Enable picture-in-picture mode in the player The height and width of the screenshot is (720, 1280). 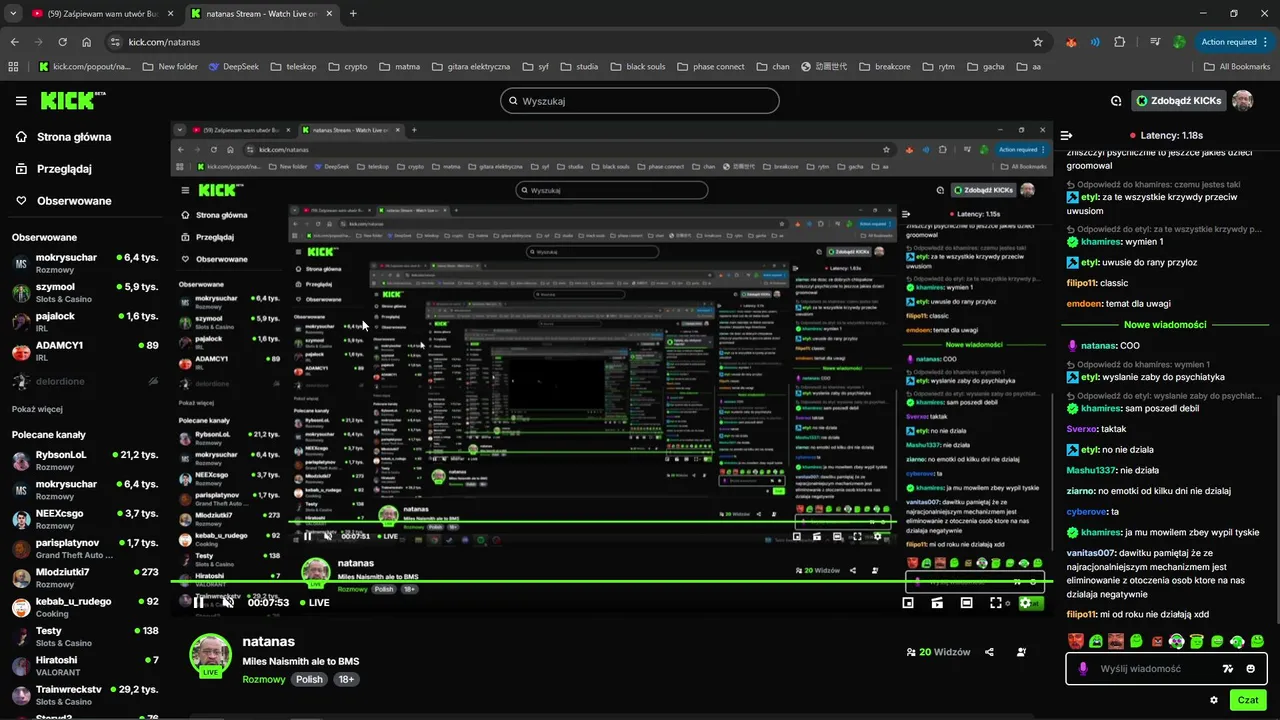click(x=908, y=603)
